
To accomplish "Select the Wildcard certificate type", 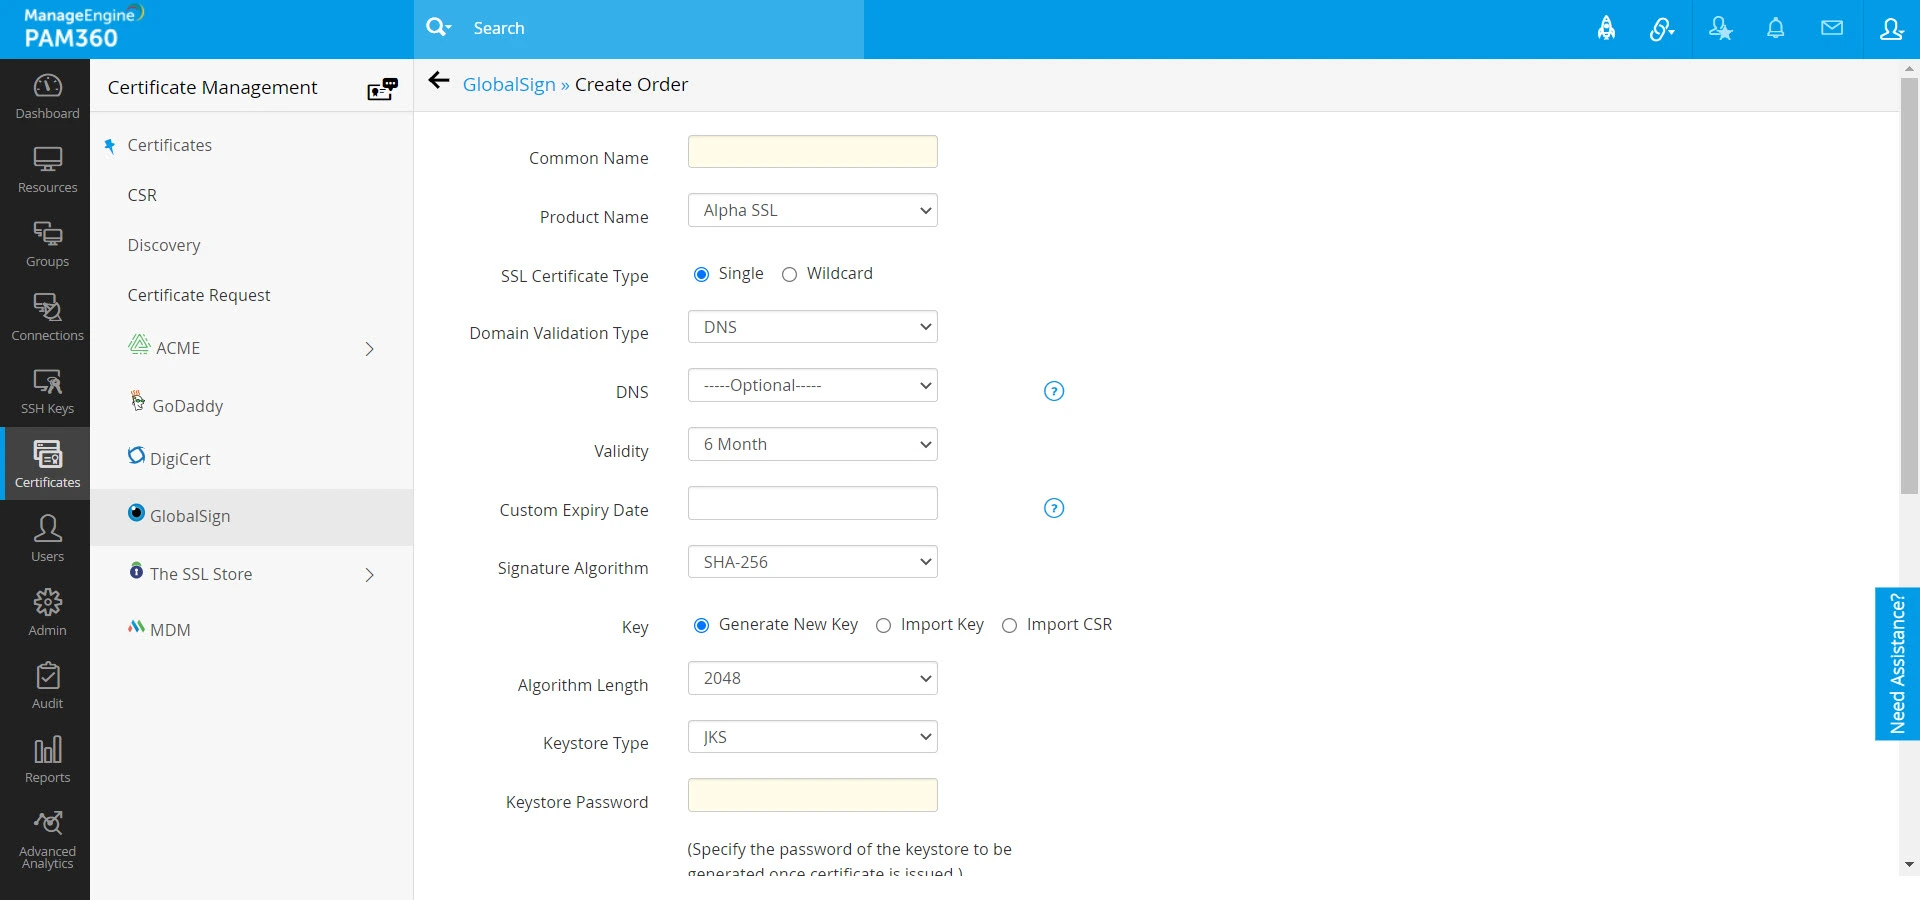I will click(789, 275).
